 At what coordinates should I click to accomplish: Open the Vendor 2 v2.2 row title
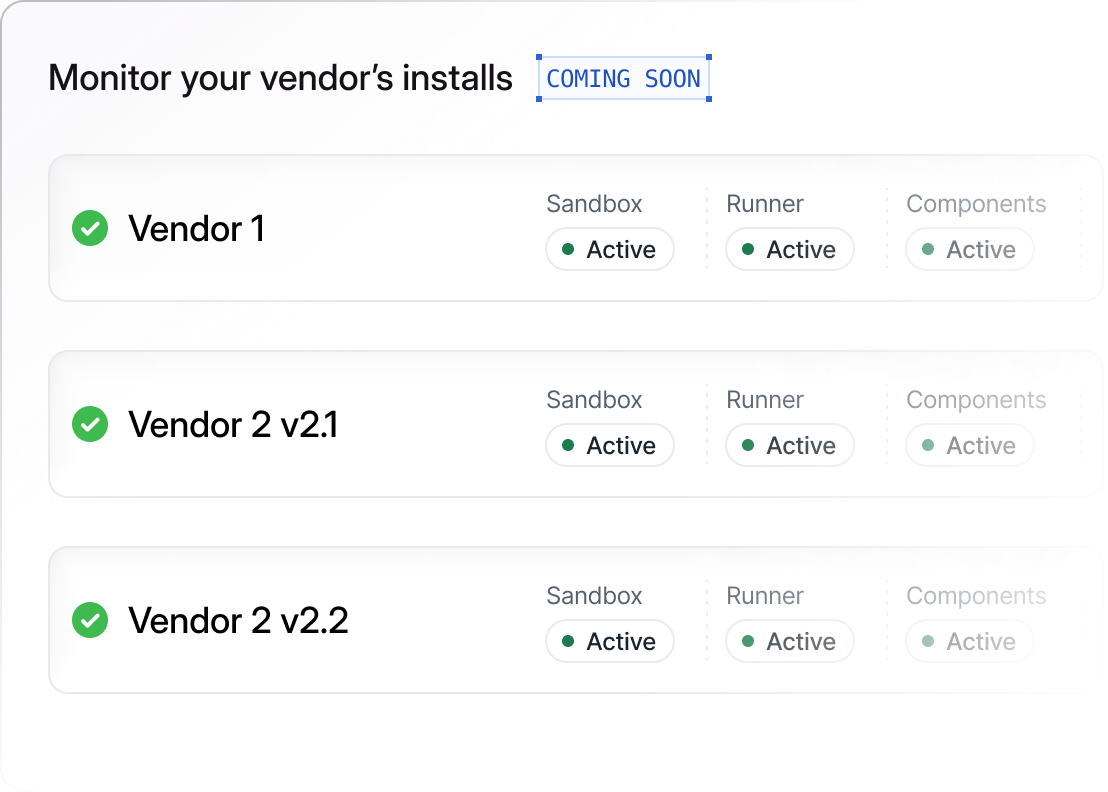point(238,621)
